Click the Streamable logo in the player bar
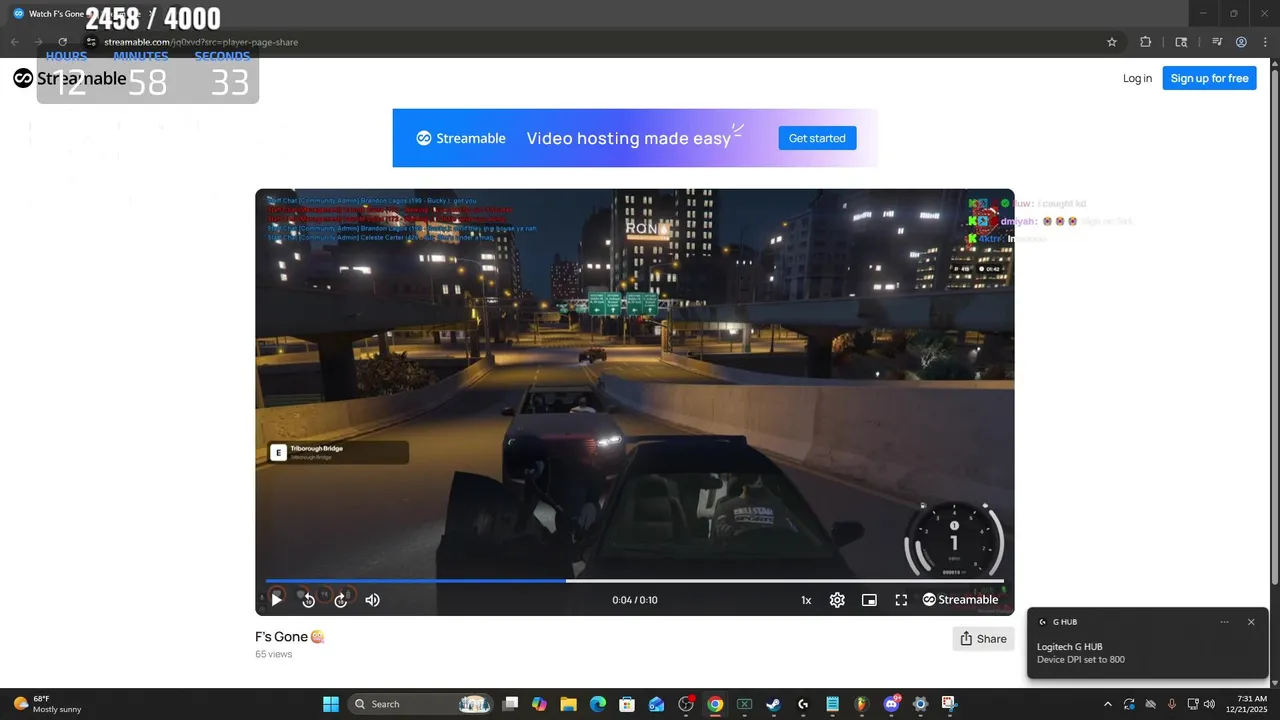The width and height of the screenshot is (1280, 720). 960,600
